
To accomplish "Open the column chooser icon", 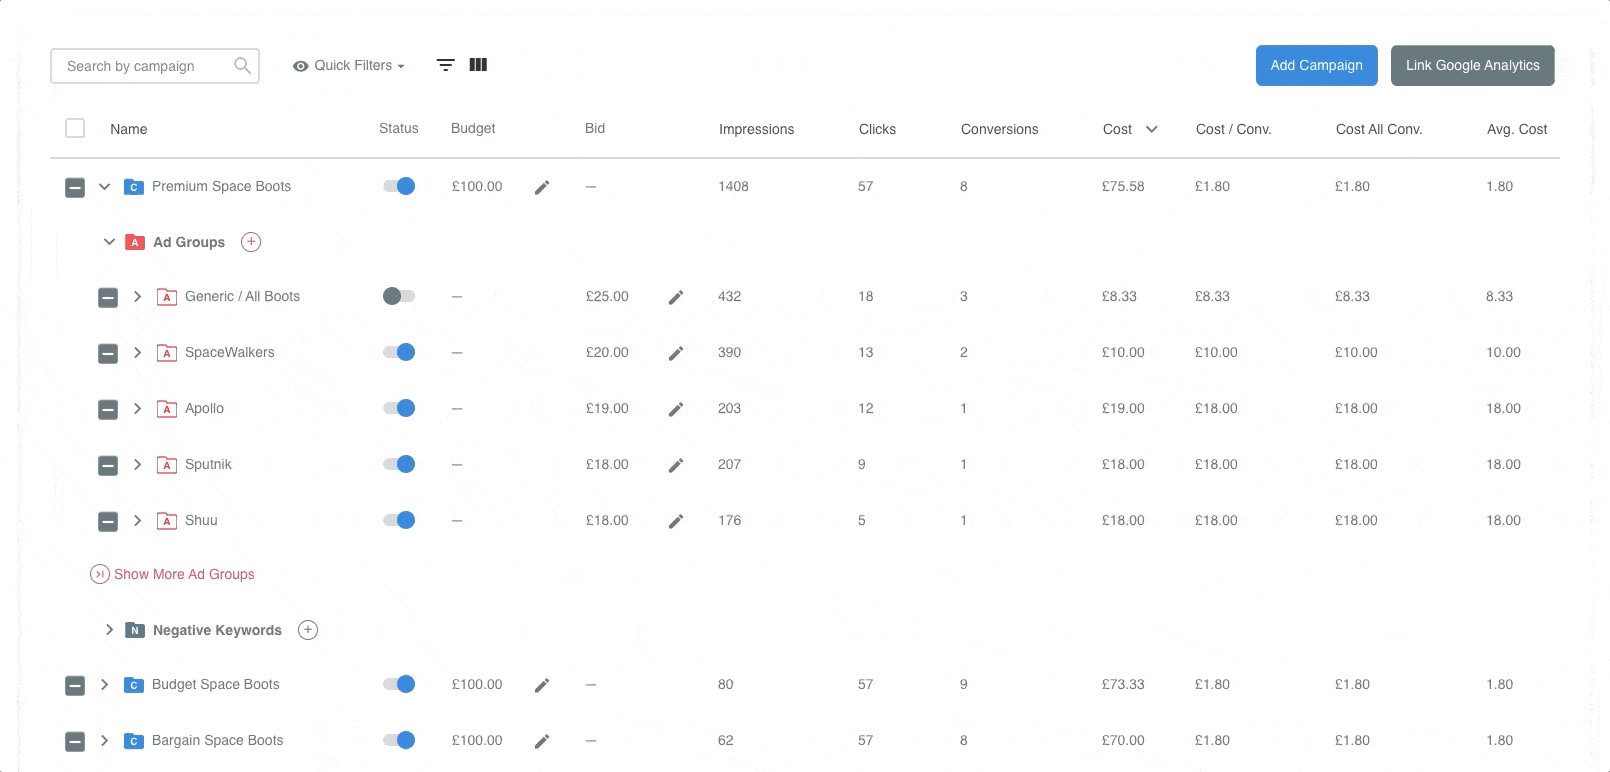I will [478, 65].
